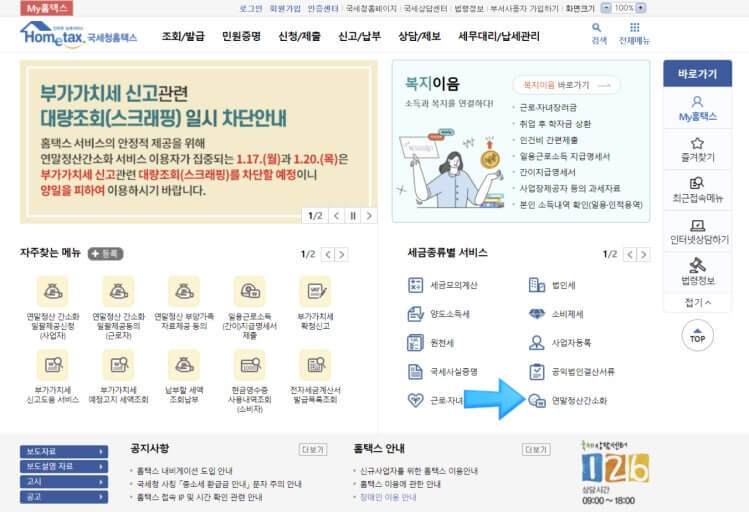Open 세무대리/납세관리 menu
This screenshot has height=512, width=749.
[x=499, y=36]
